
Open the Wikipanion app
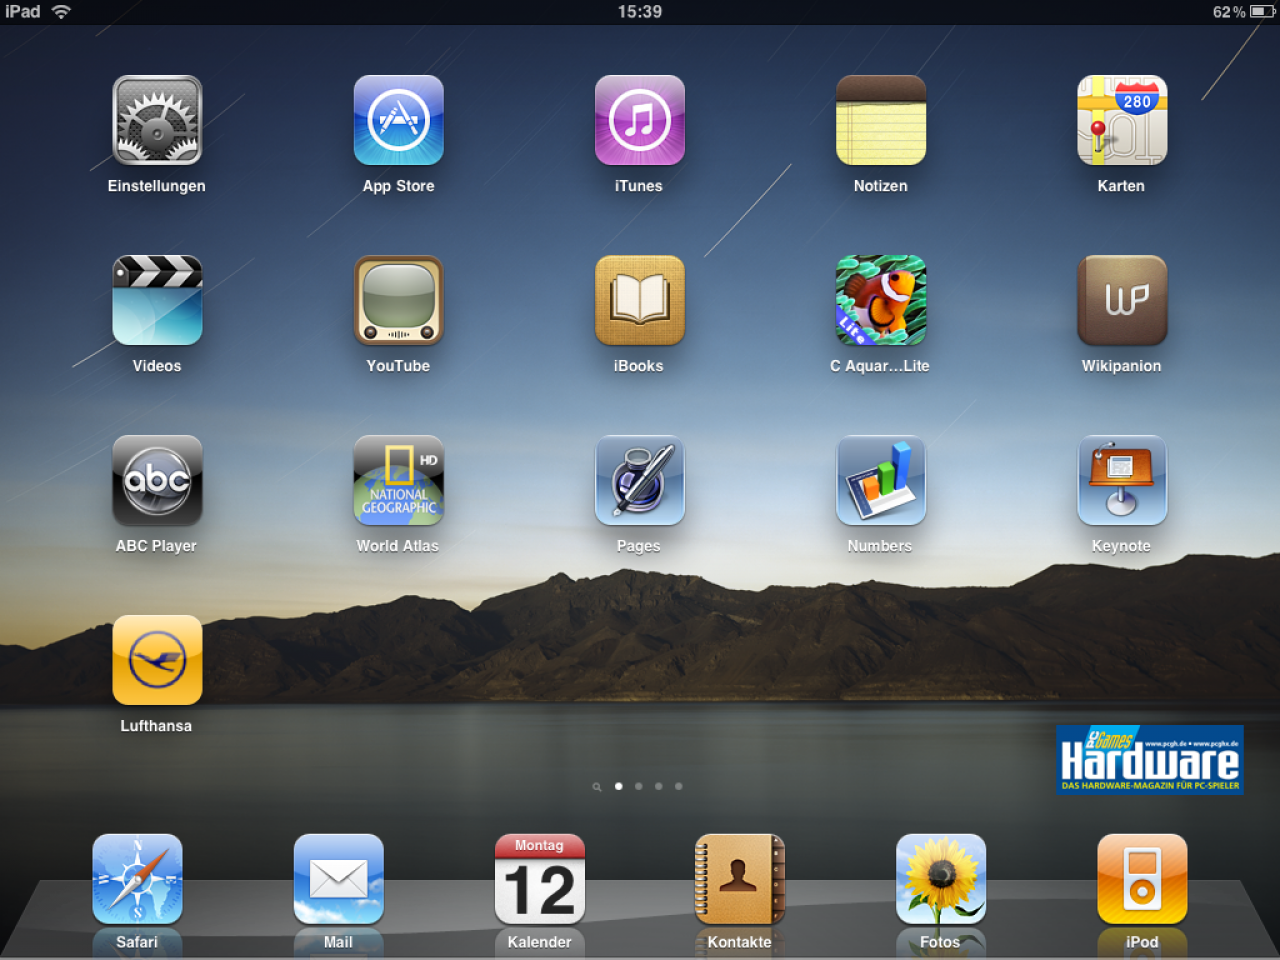pyautogui.click(x=1121, y=300)
